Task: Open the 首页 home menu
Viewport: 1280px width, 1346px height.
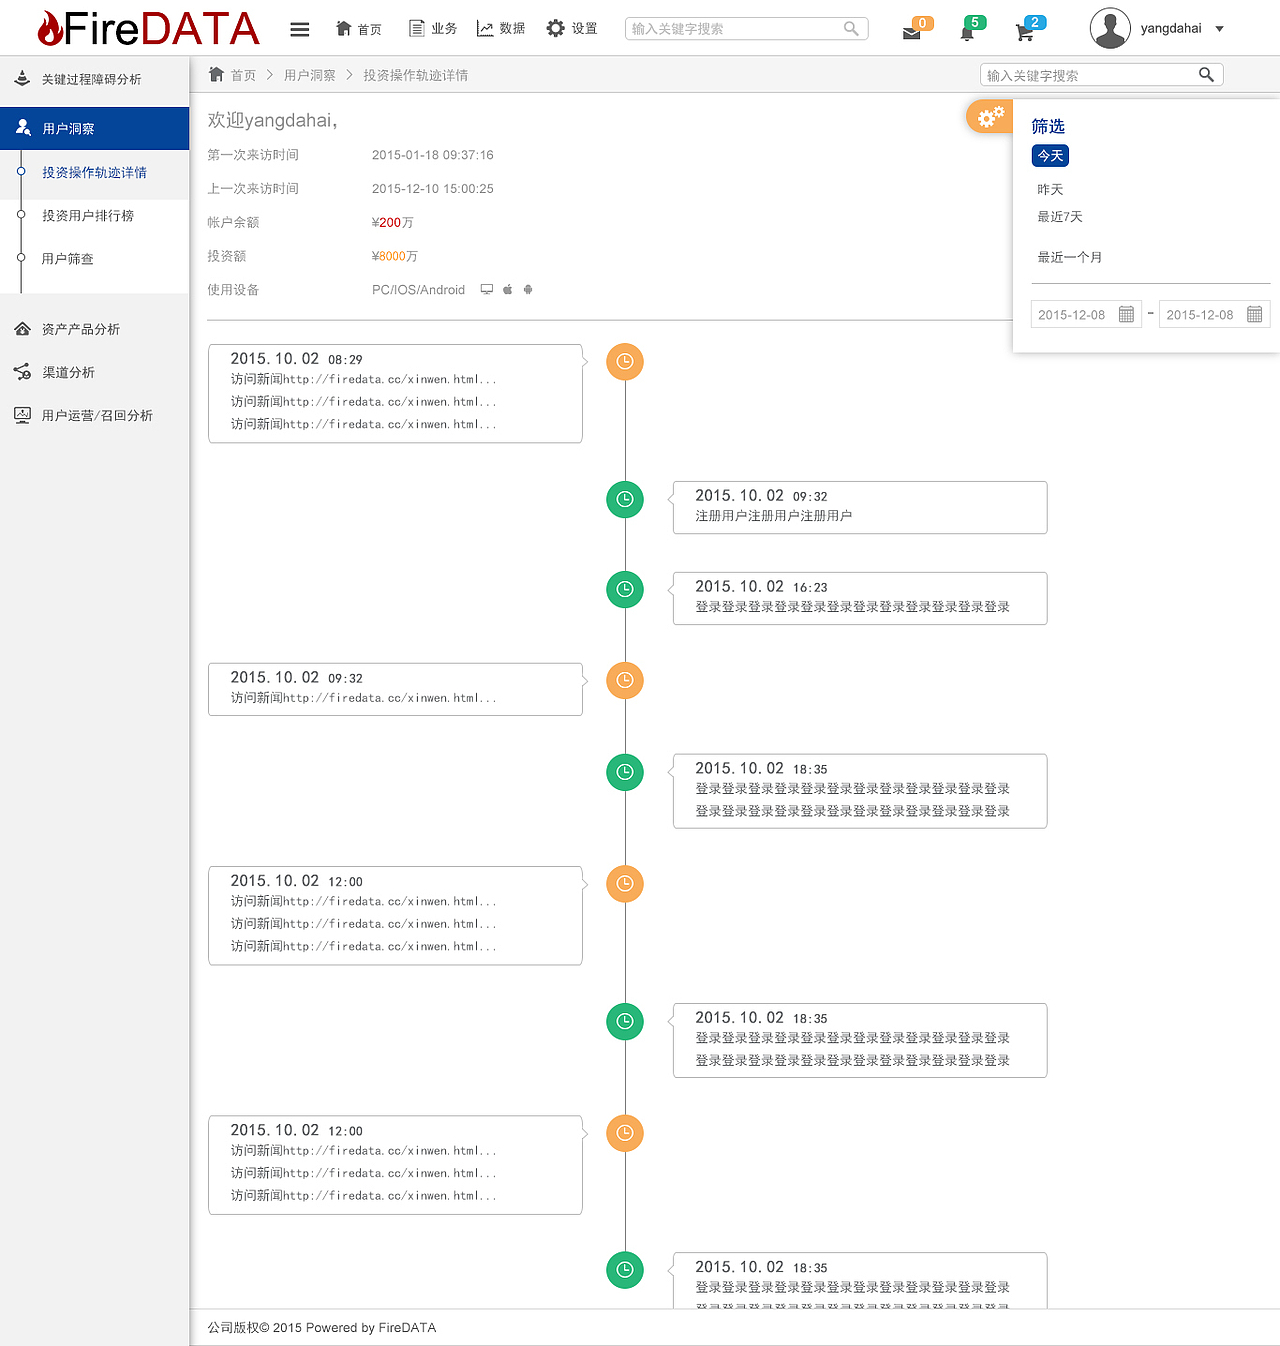Action: click(358, 29)
